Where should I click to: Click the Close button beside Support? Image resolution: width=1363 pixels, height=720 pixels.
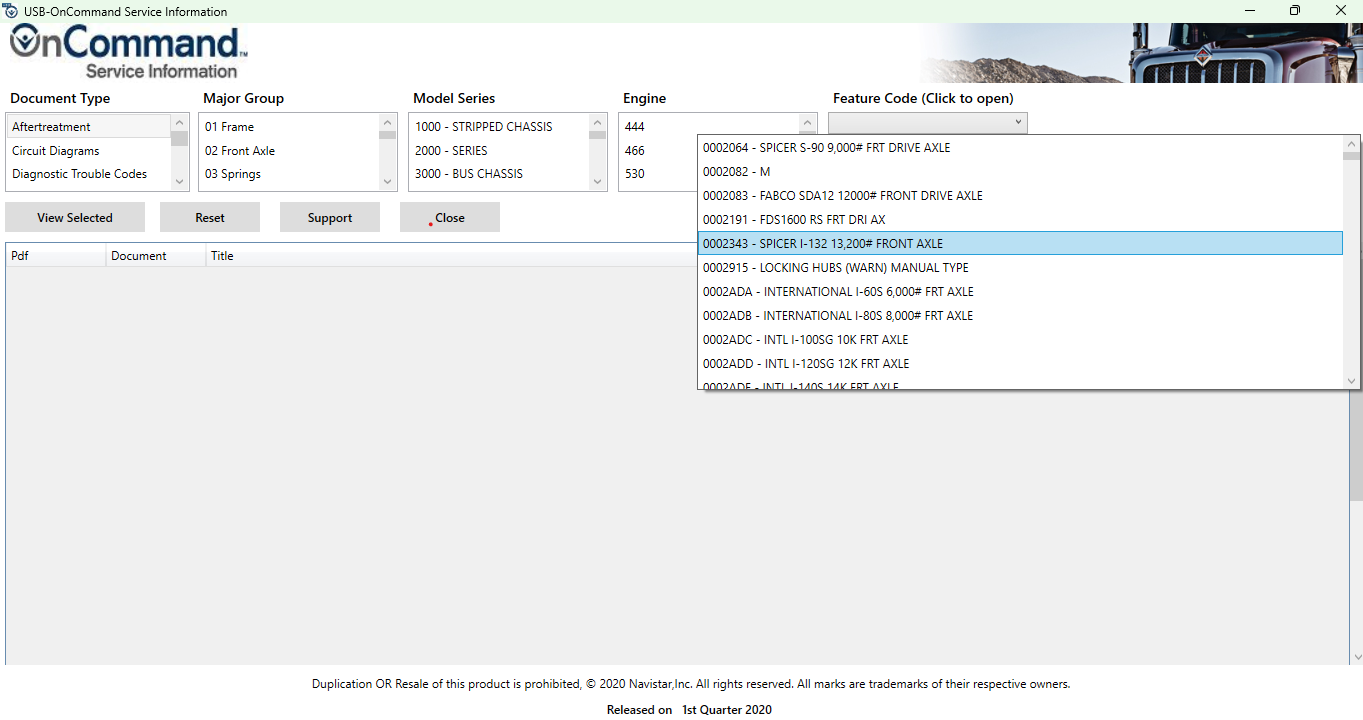point(450,217)
